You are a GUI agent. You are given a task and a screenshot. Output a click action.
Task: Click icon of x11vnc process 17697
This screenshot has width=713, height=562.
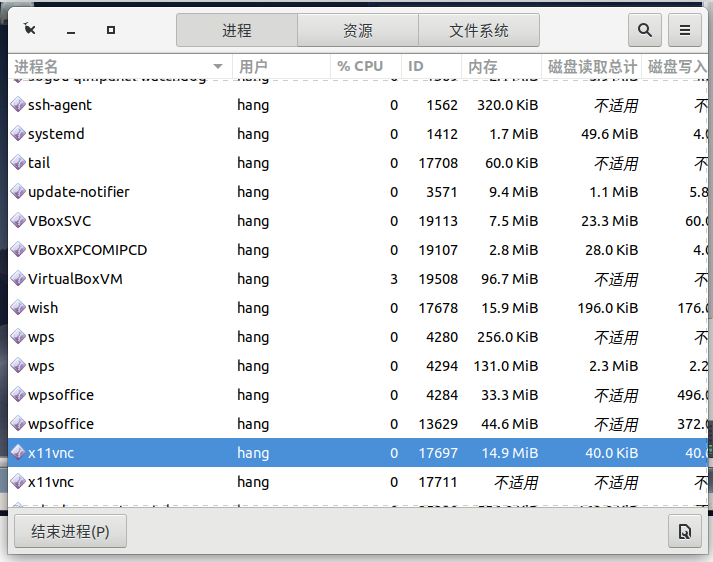click(x=18, y=453)
